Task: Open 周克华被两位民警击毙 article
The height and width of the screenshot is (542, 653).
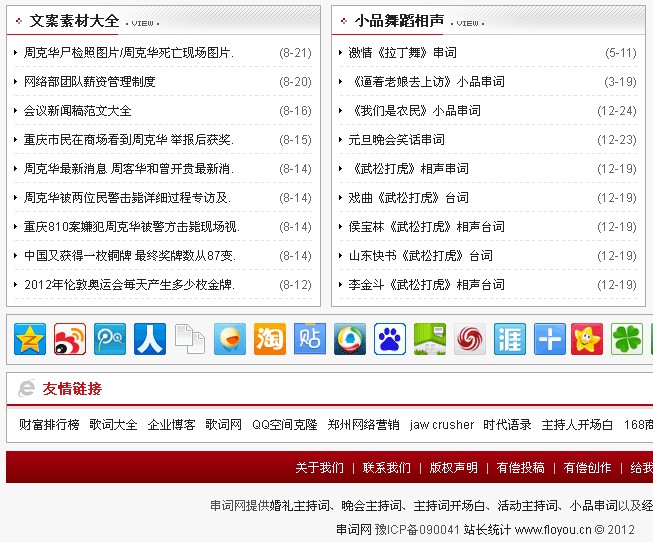Action: point(127,197)
